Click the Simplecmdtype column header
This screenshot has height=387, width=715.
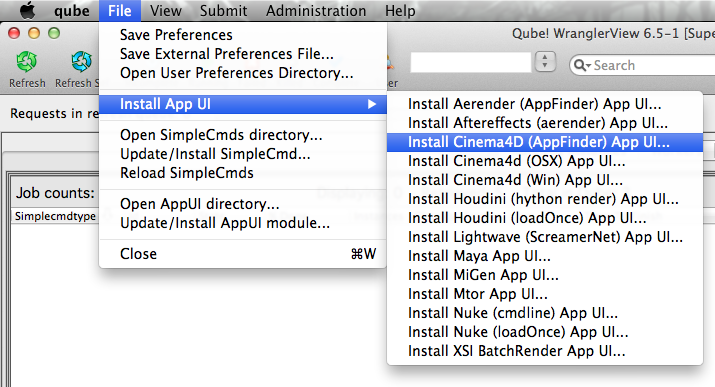coord(55,216)
